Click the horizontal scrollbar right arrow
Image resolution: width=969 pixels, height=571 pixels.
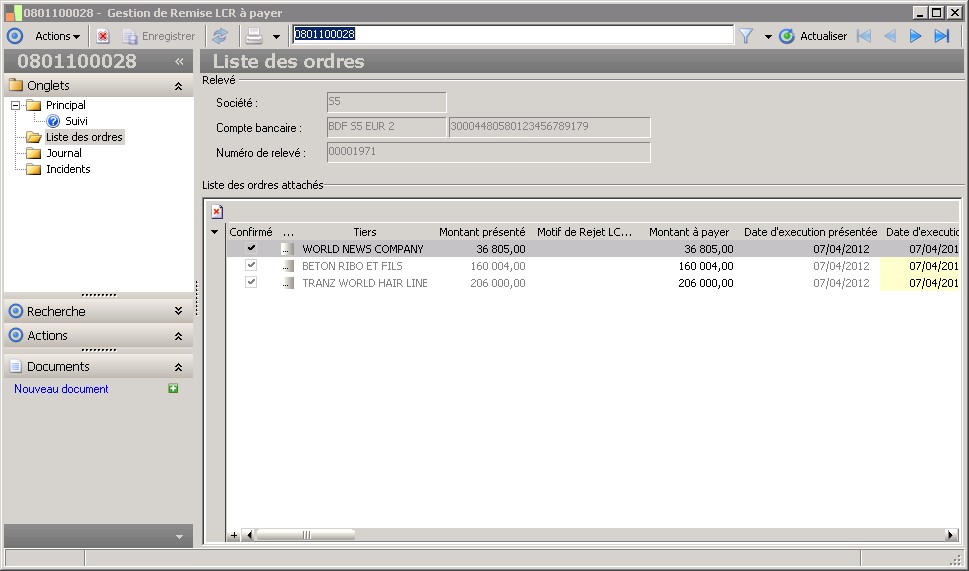tap(951, 535)
